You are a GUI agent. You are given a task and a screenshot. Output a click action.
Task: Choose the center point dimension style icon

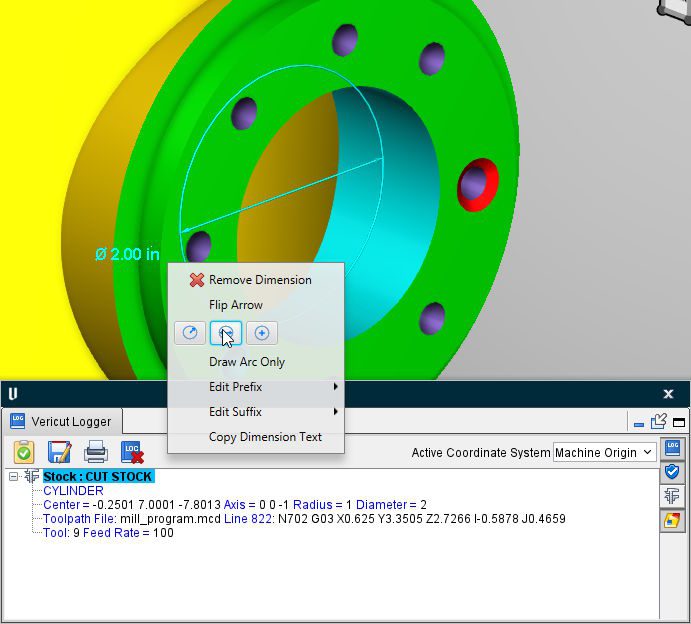click(262, 333)
